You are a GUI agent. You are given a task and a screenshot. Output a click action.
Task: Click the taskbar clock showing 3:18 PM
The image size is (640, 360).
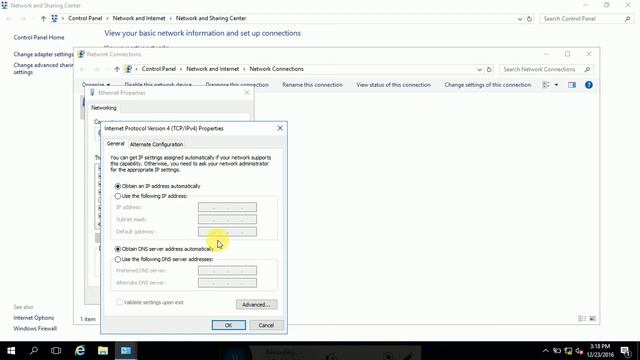point(600,351)
